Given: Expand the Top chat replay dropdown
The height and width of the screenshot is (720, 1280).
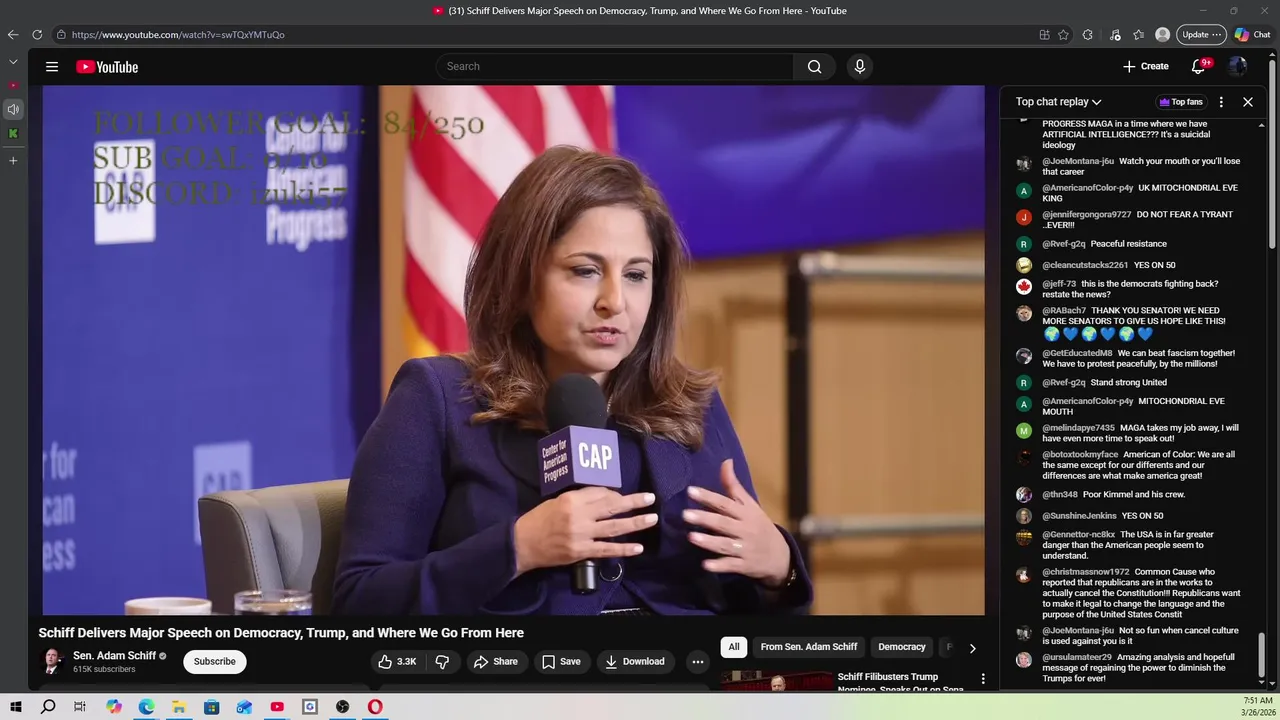Looking at the screenshot, I should [x=1058, y=102].
